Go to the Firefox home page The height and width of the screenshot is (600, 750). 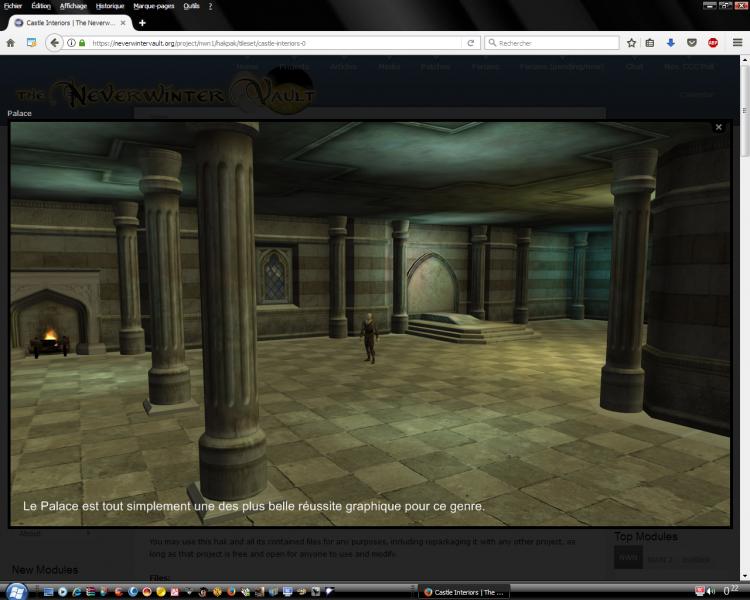click(11, 43)
